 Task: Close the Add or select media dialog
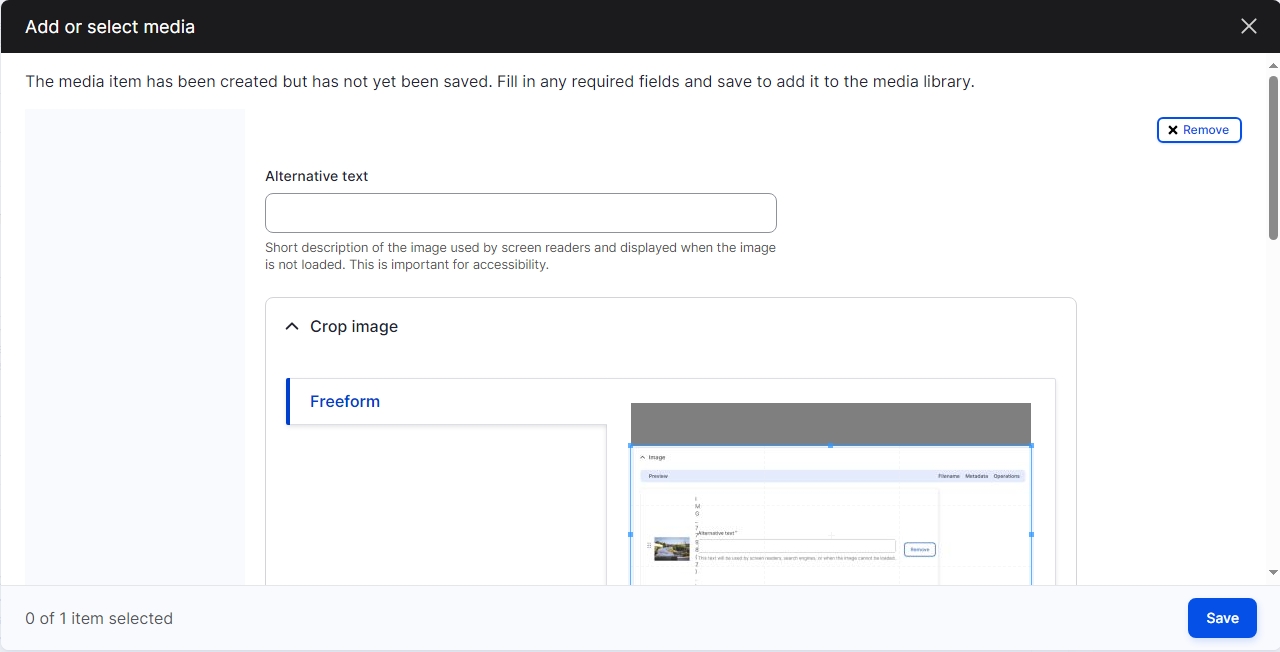1248,27
